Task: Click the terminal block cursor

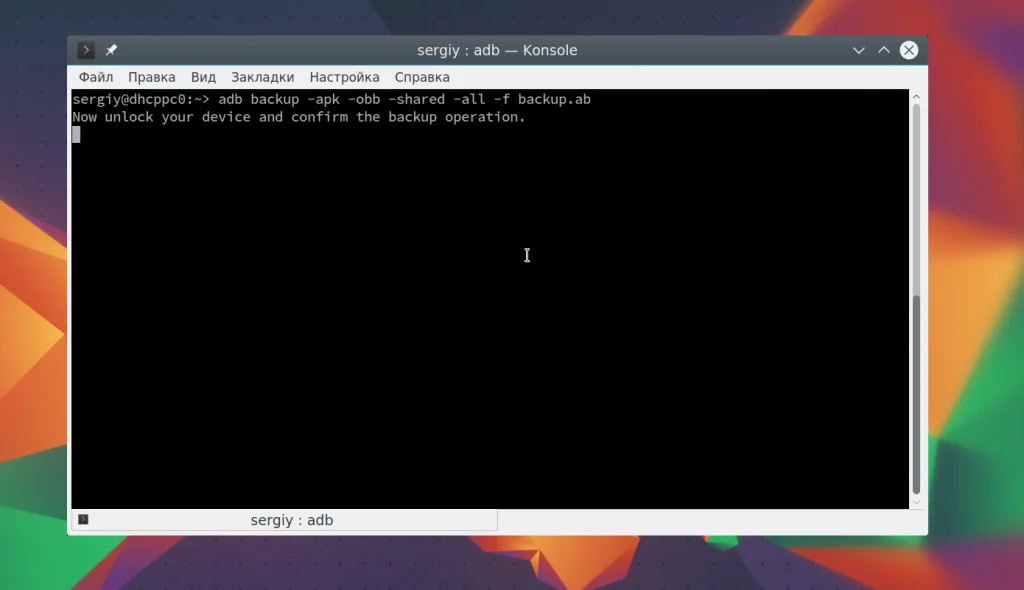Action: coord(76,135)
